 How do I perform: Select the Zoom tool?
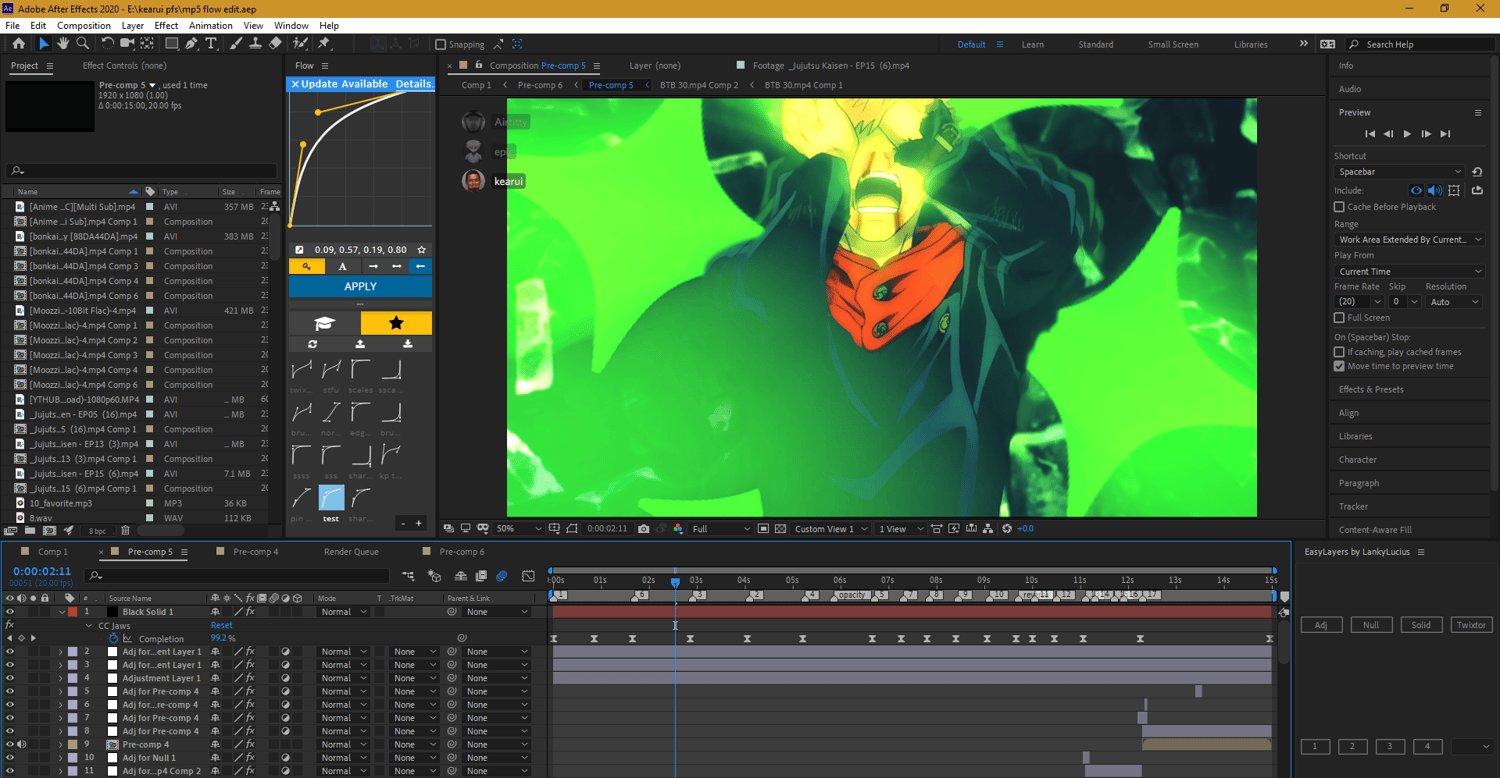click(x=83, y=44)
